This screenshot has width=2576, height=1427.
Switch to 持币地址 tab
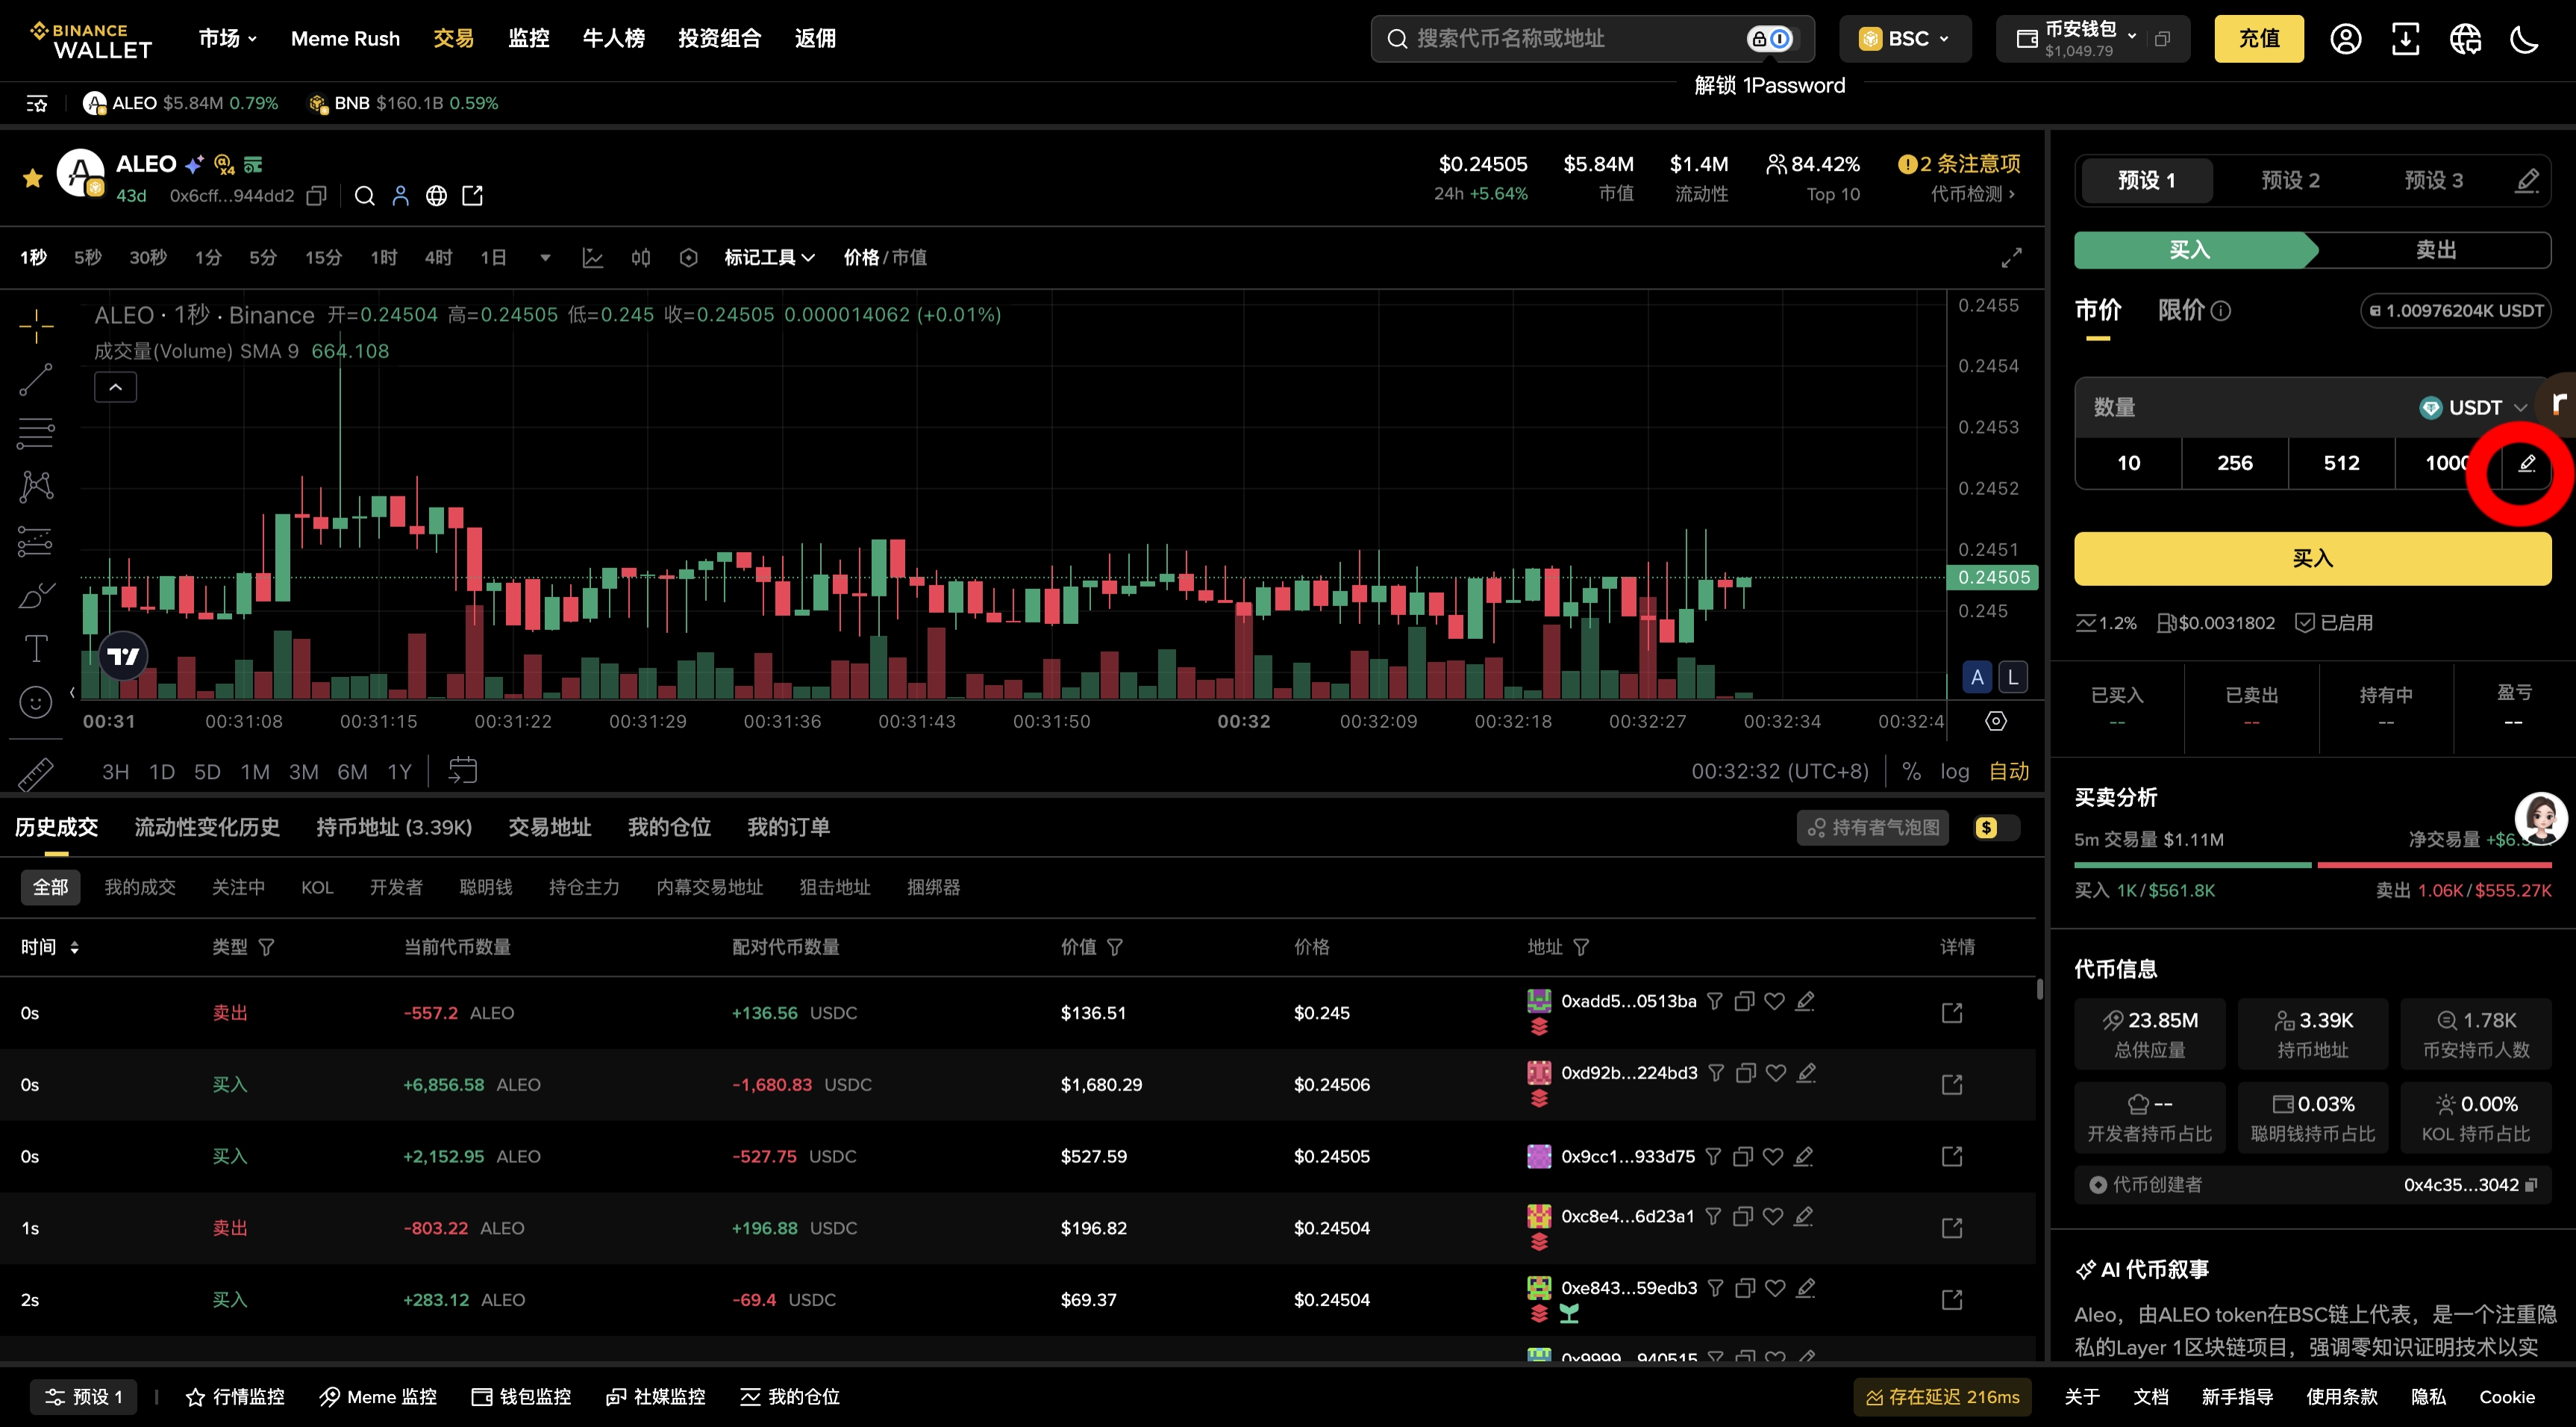pos(394,828)
